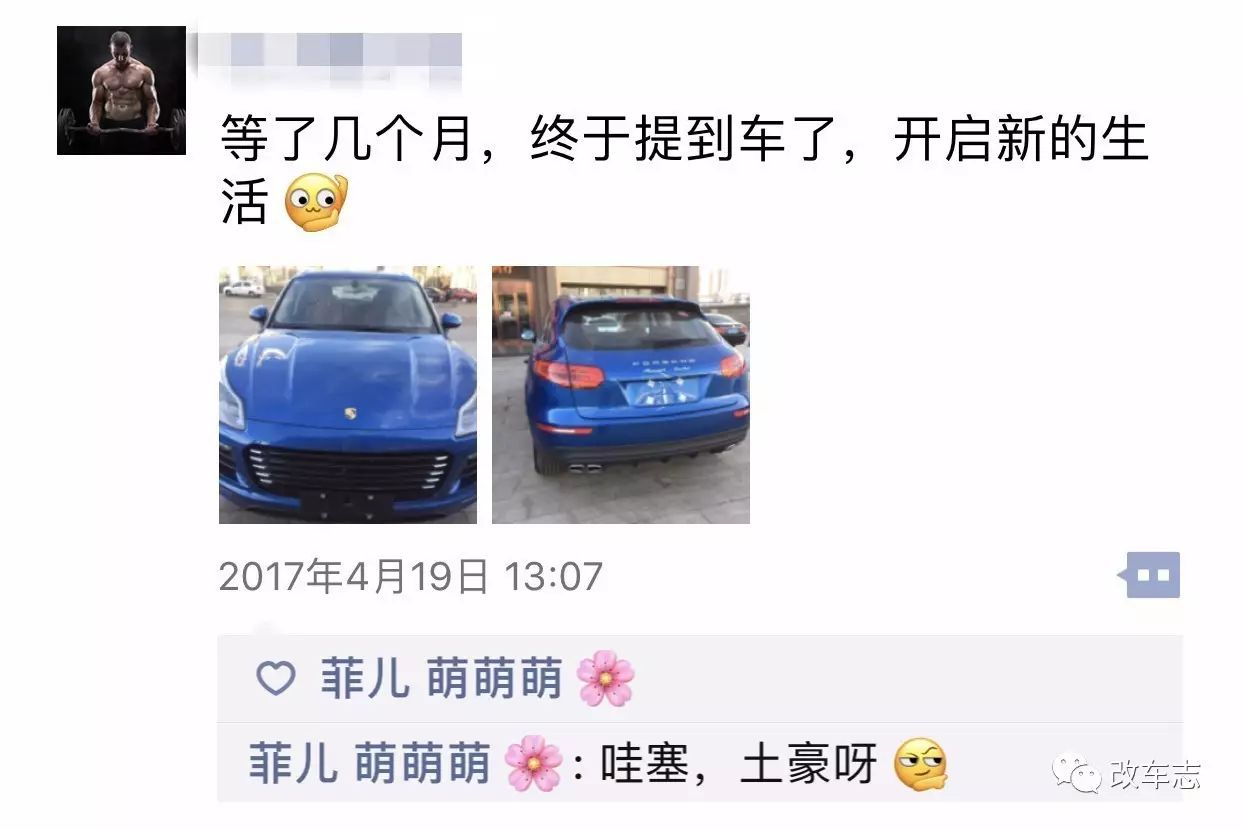The image size is (1242, 830).
Task: Tap the pink flower emoji in the likes row
Action: point(606,679)
